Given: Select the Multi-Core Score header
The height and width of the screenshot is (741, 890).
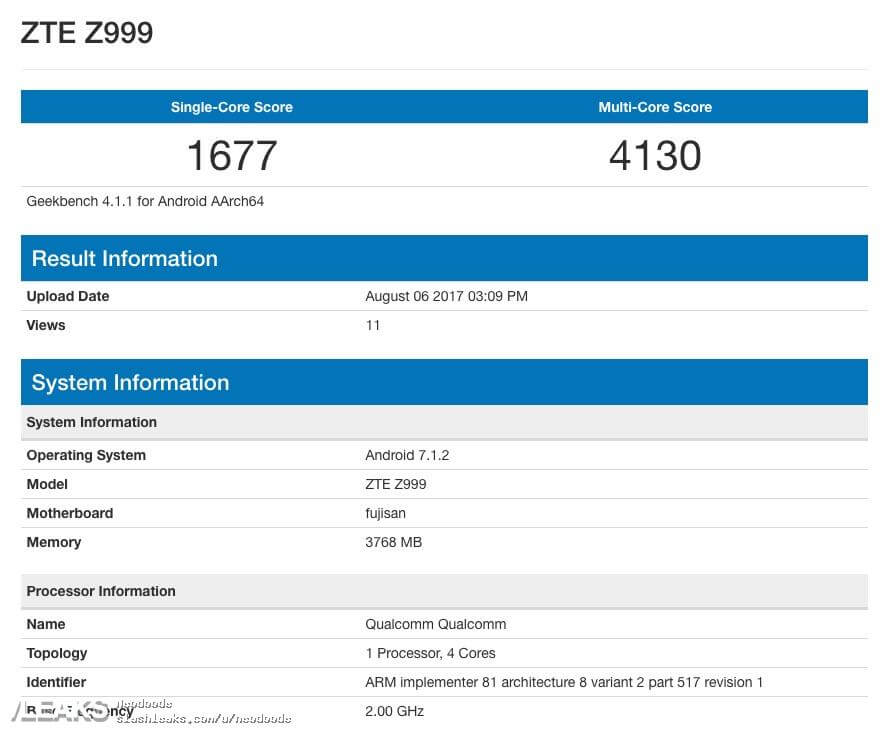Looking at the screenshot, I should click(x=655, y=107).
